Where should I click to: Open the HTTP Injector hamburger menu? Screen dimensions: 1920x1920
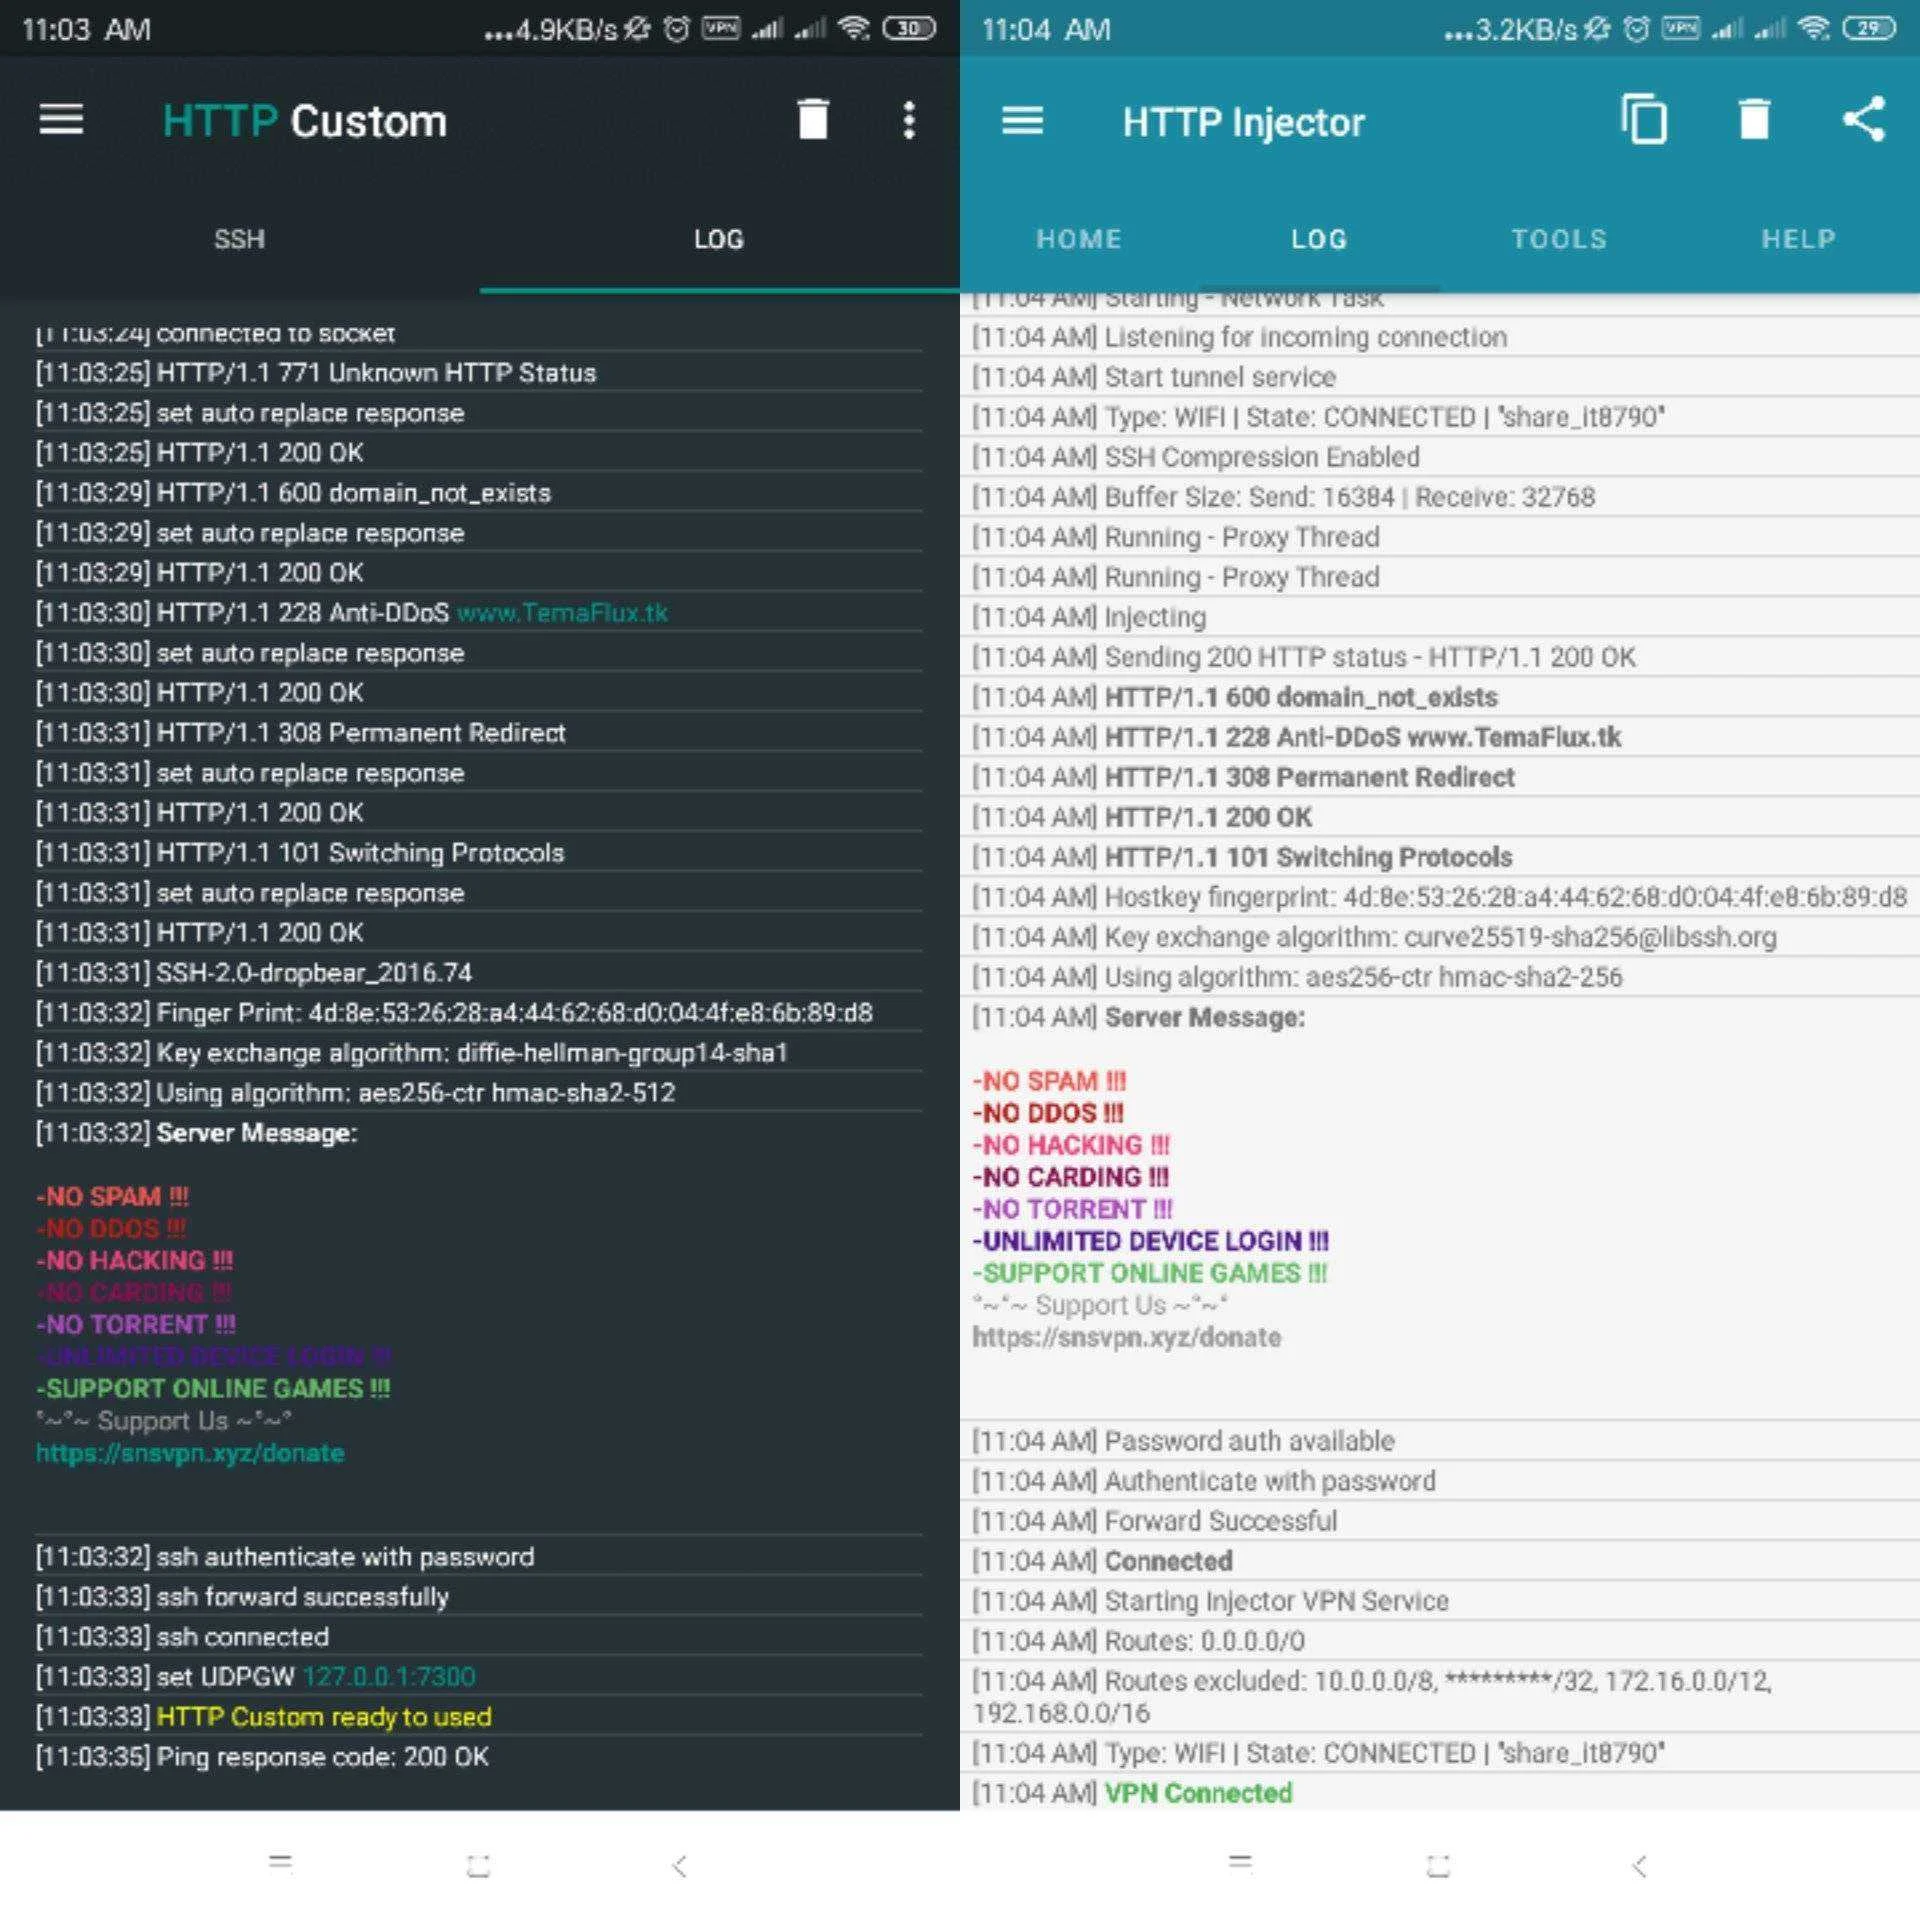(x=1022, y=121)
